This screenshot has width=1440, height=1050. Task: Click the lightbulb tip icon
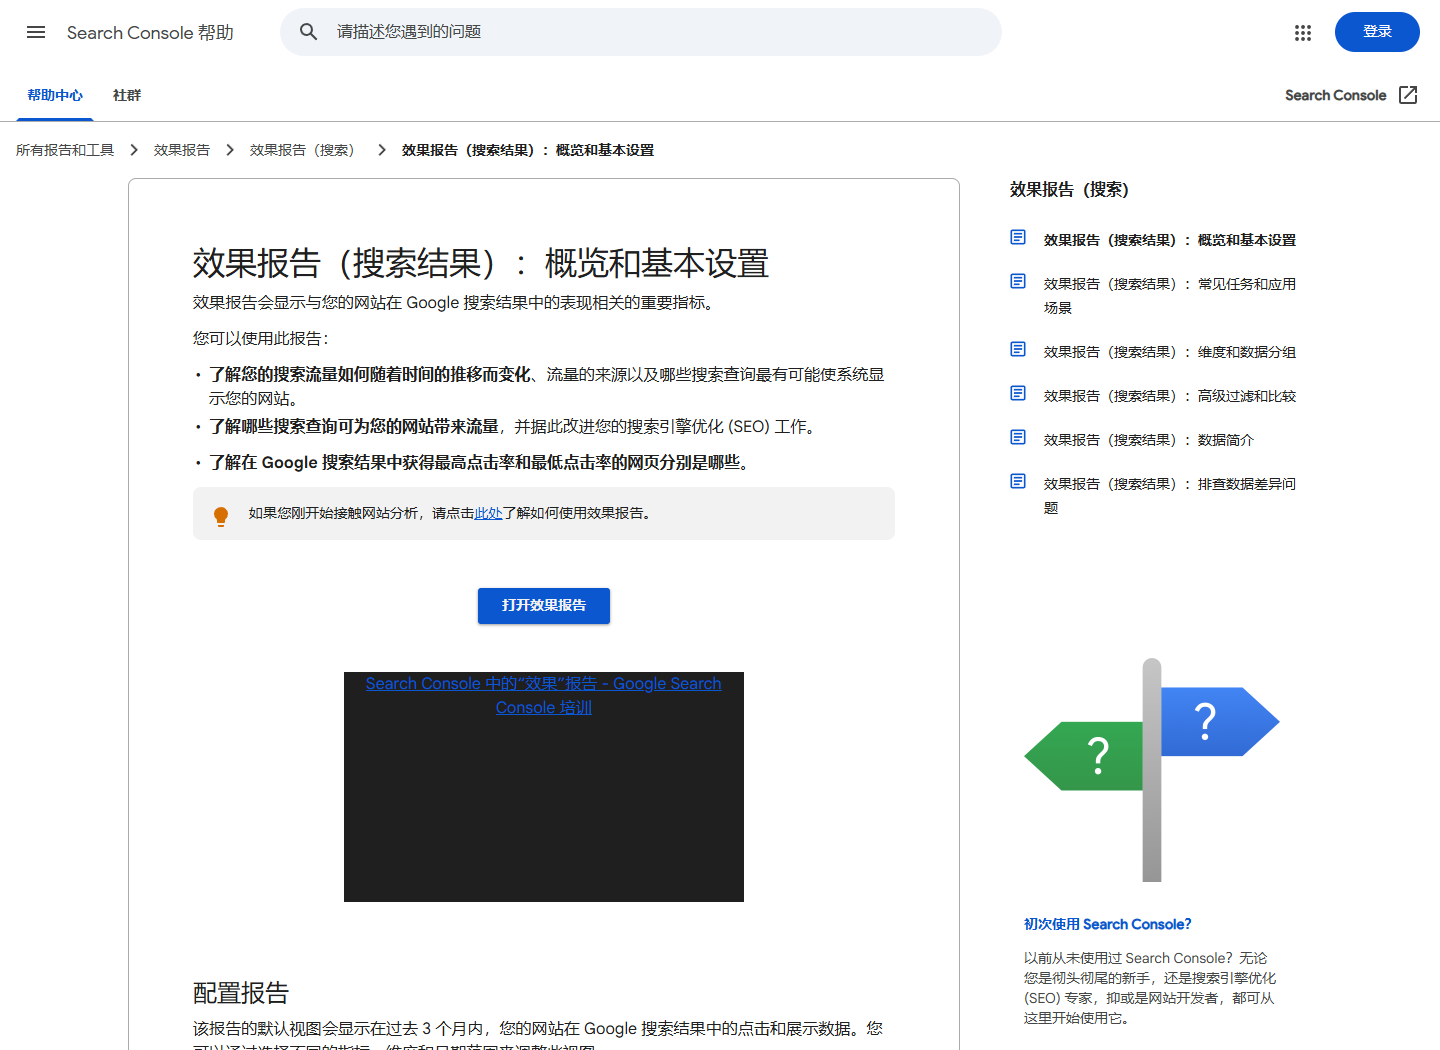pos(221,516)
